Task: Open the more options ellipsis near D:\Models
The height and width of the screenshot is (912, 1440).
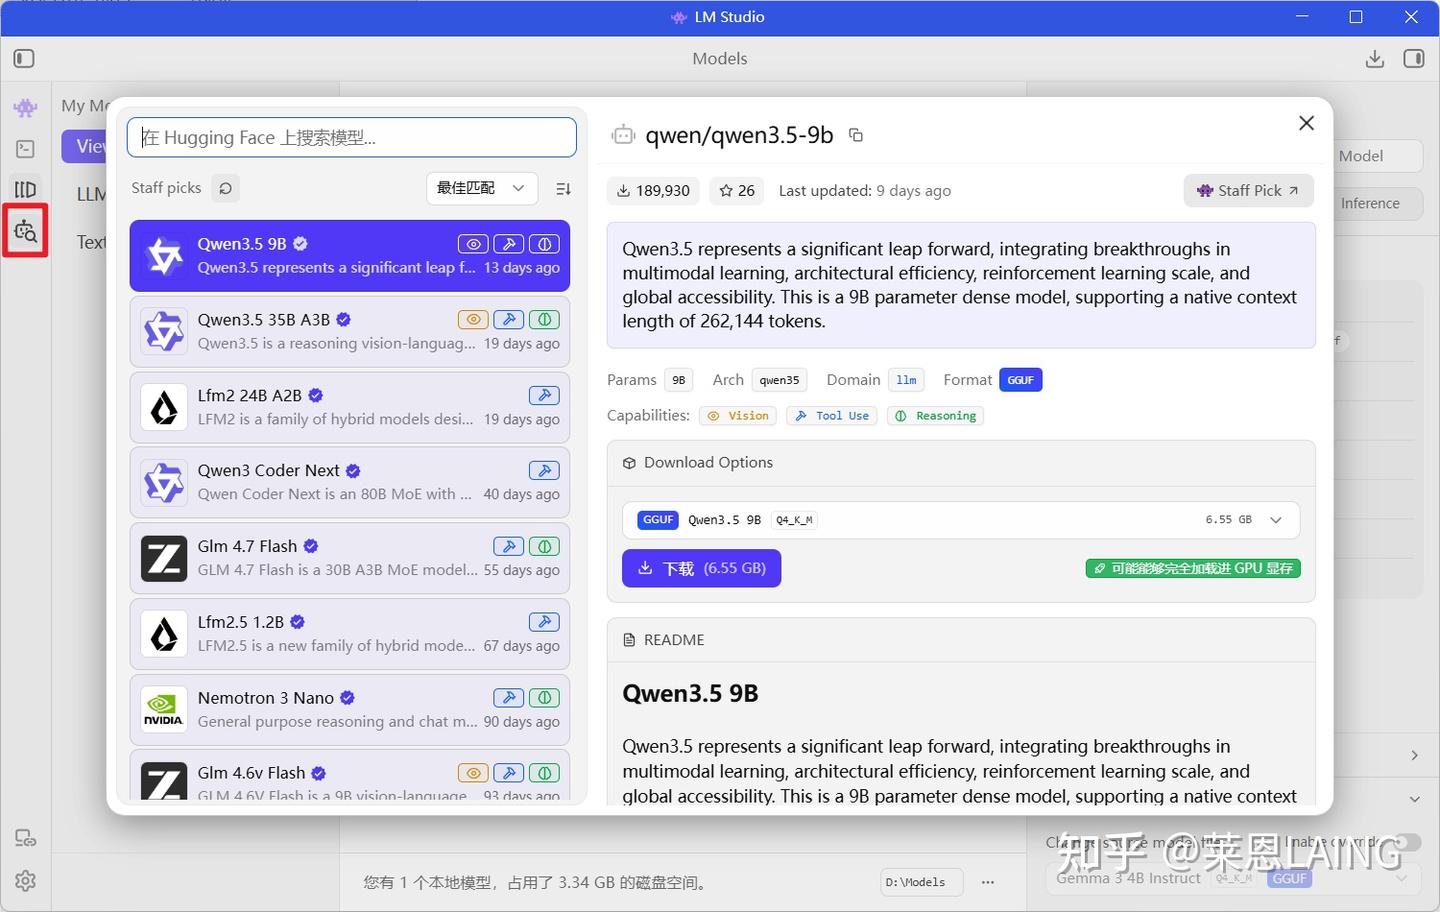Action: coord(988,882)
